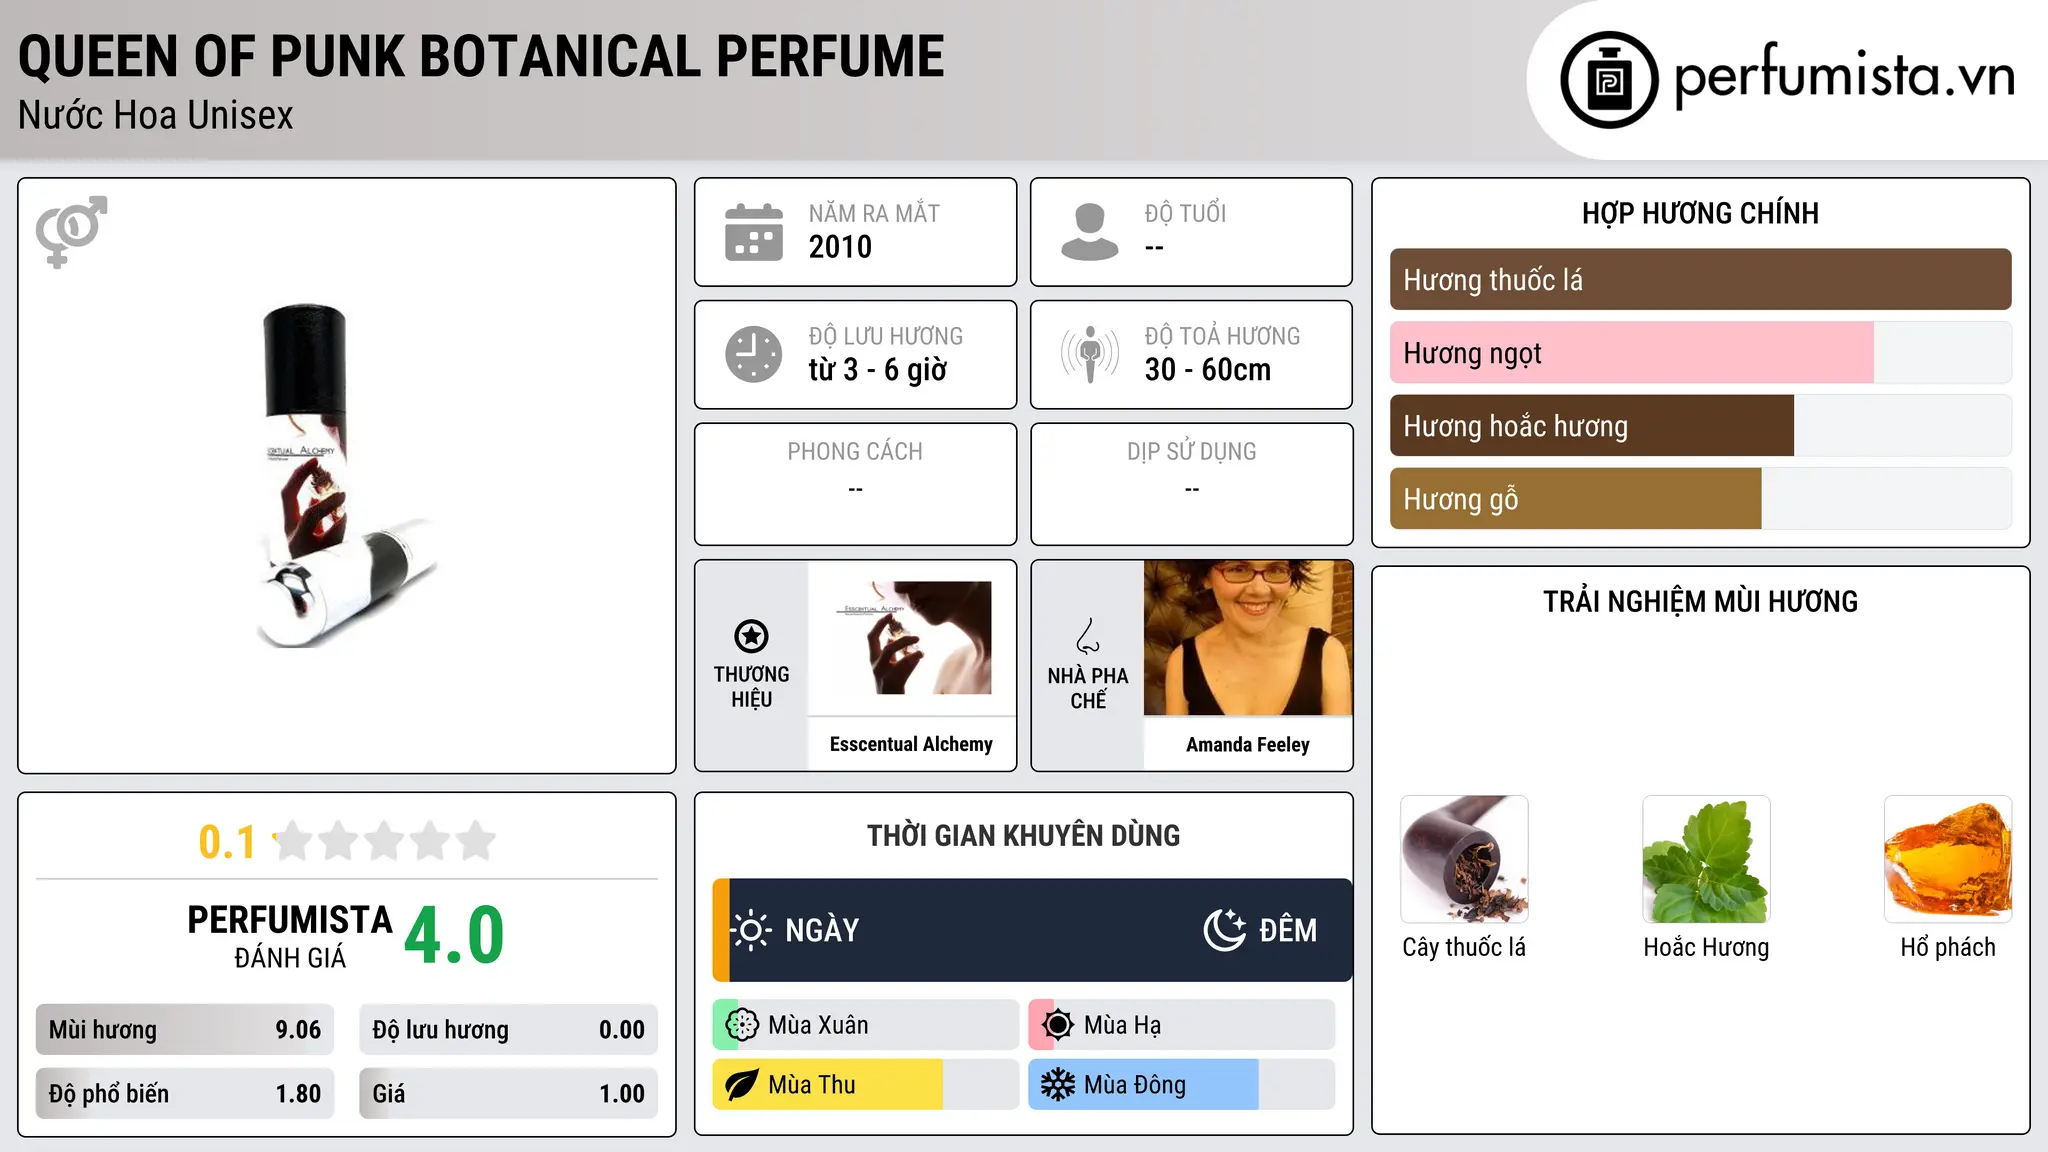Click the moon icon next to Đêm
This screenshot has width=2048, height=1152.
click(1224, 929)
